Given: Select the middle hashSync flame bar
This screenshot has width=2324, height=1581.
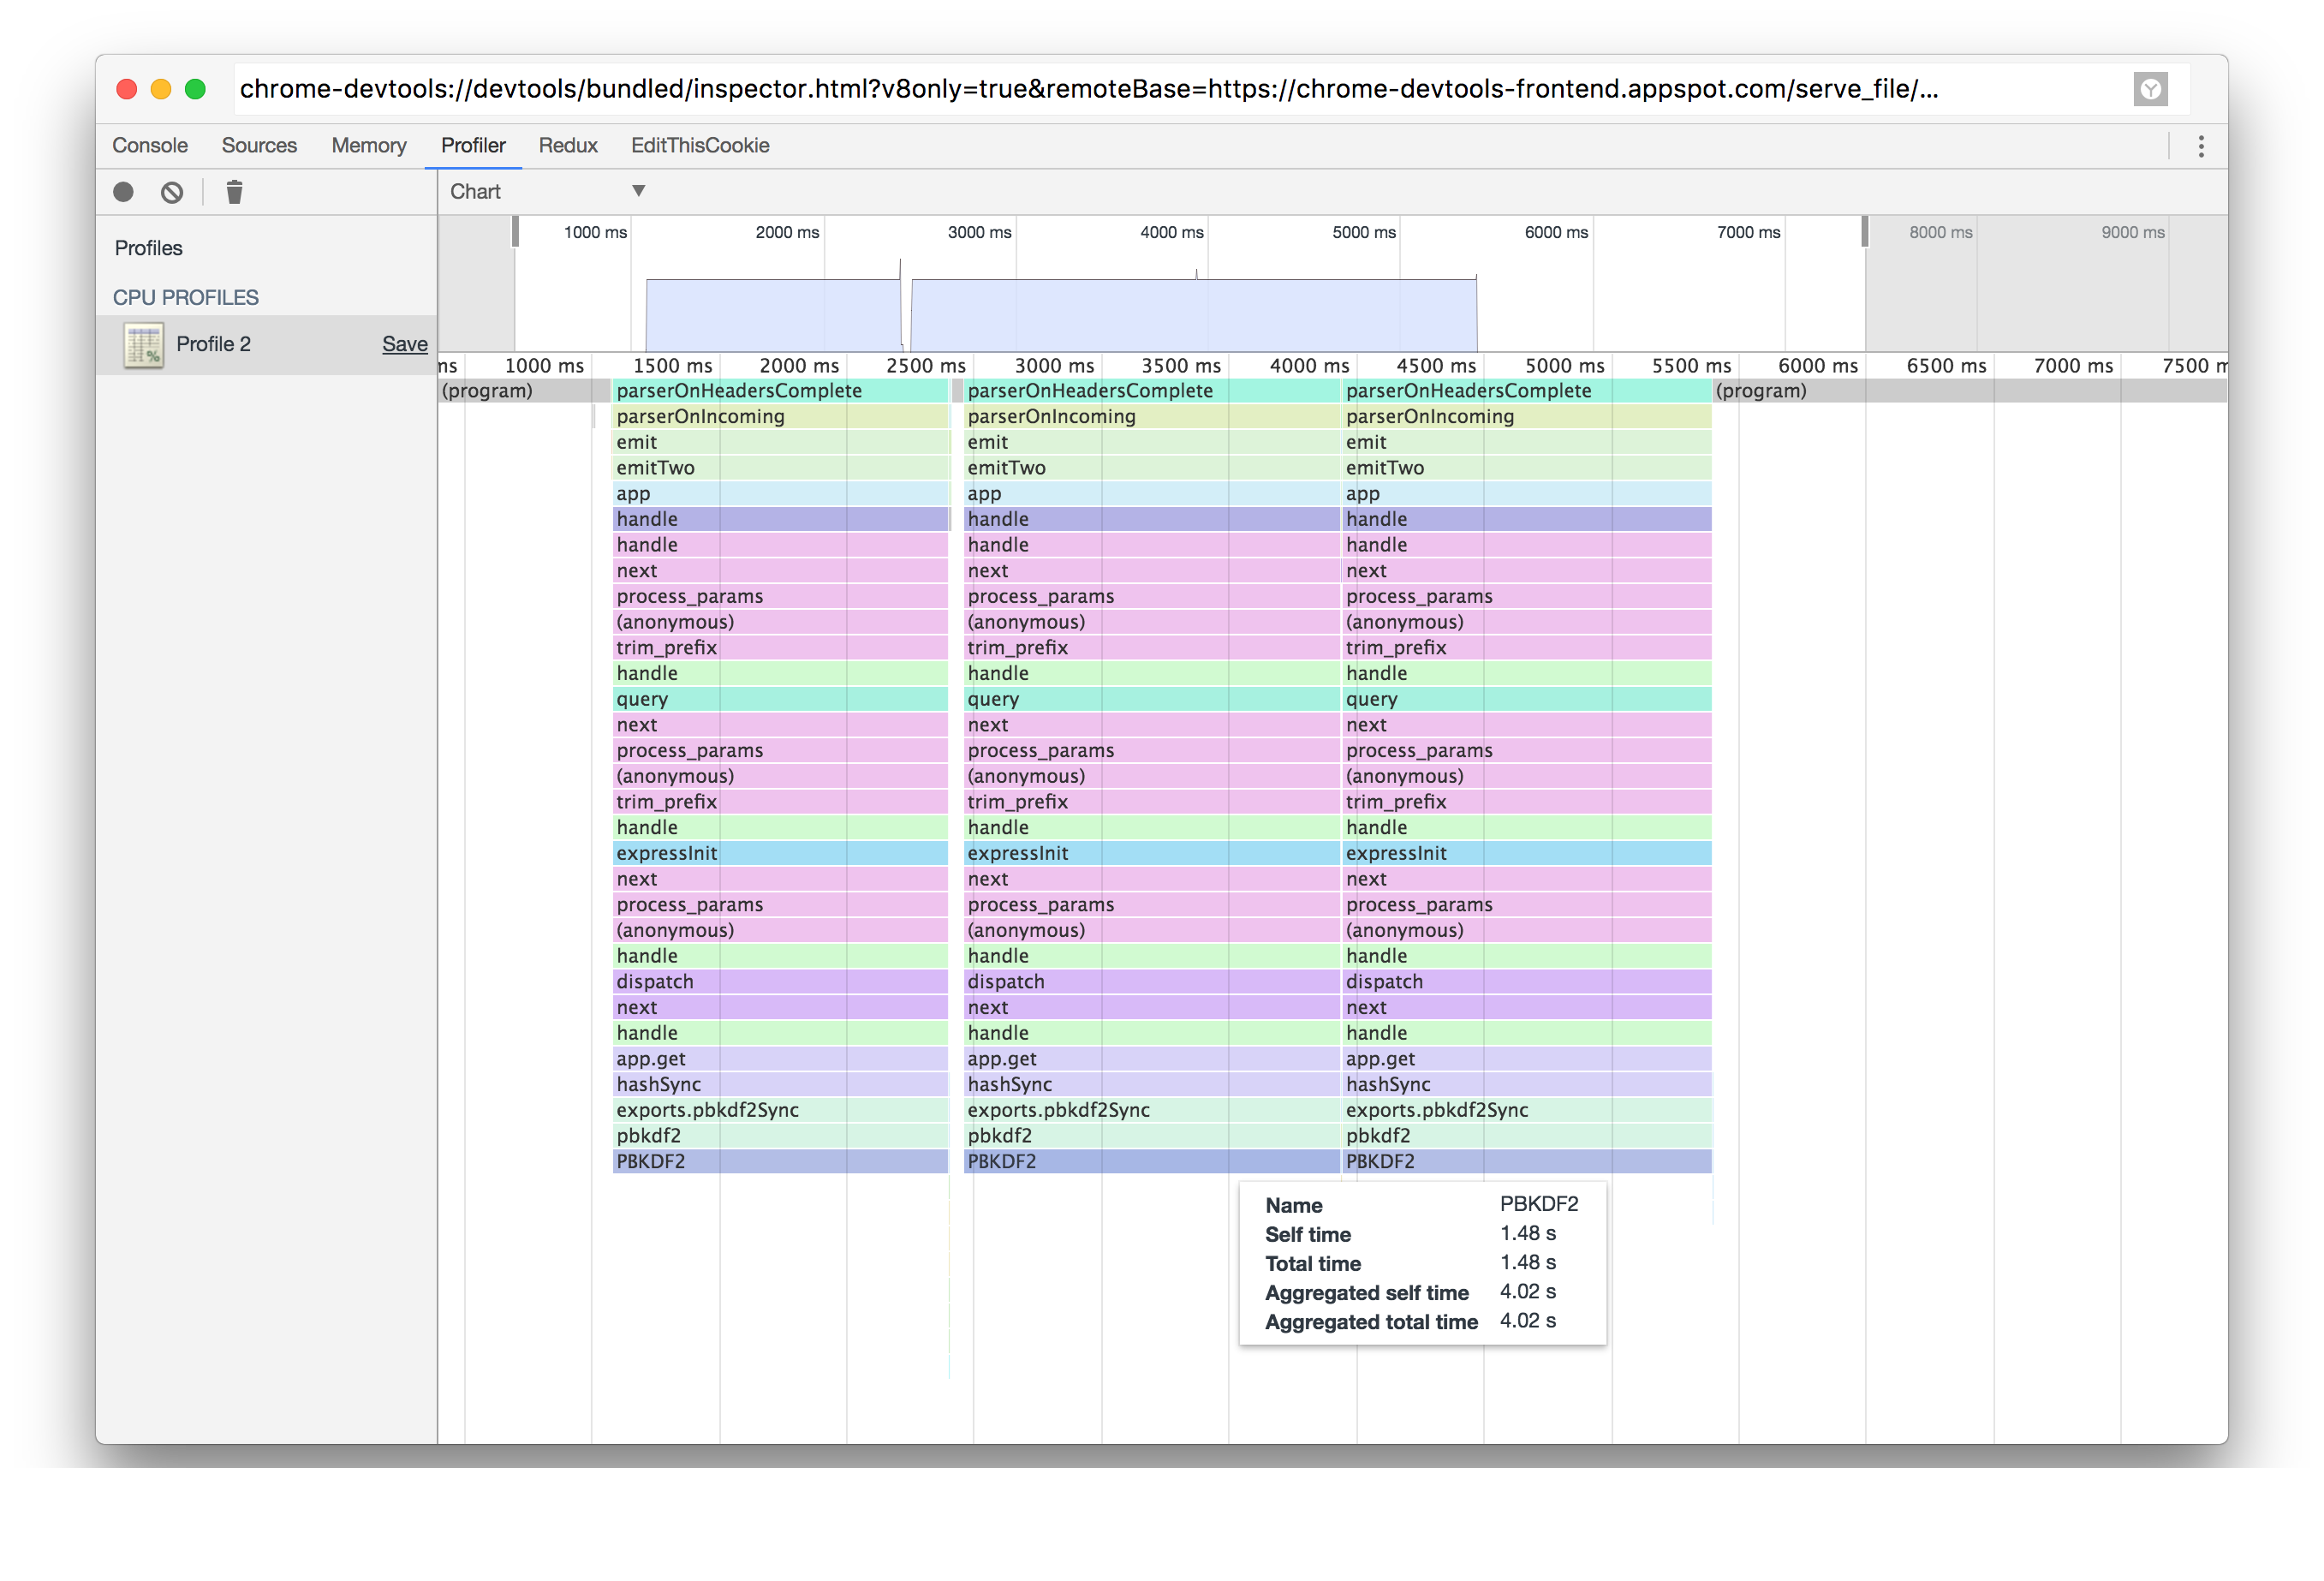Looking at the screenshot, I should click(x=1150, y=1085).
